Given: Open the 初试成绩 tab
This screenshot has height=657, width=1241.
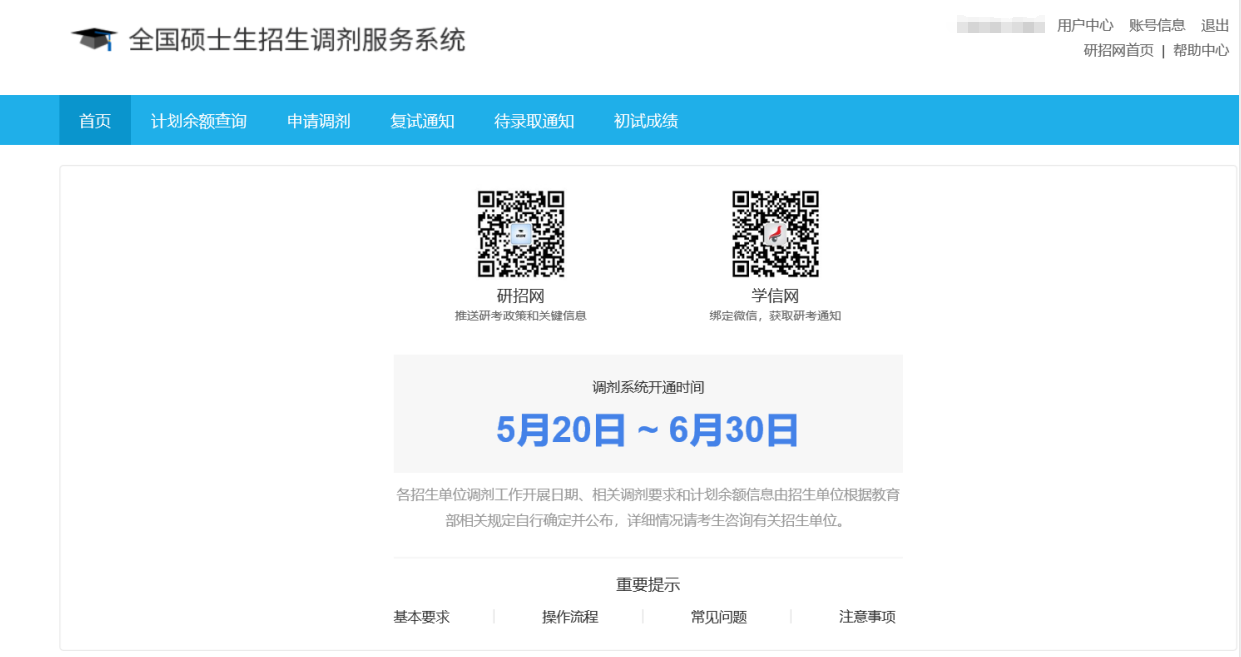Looking at the screenshot, I should pos(646,121).
